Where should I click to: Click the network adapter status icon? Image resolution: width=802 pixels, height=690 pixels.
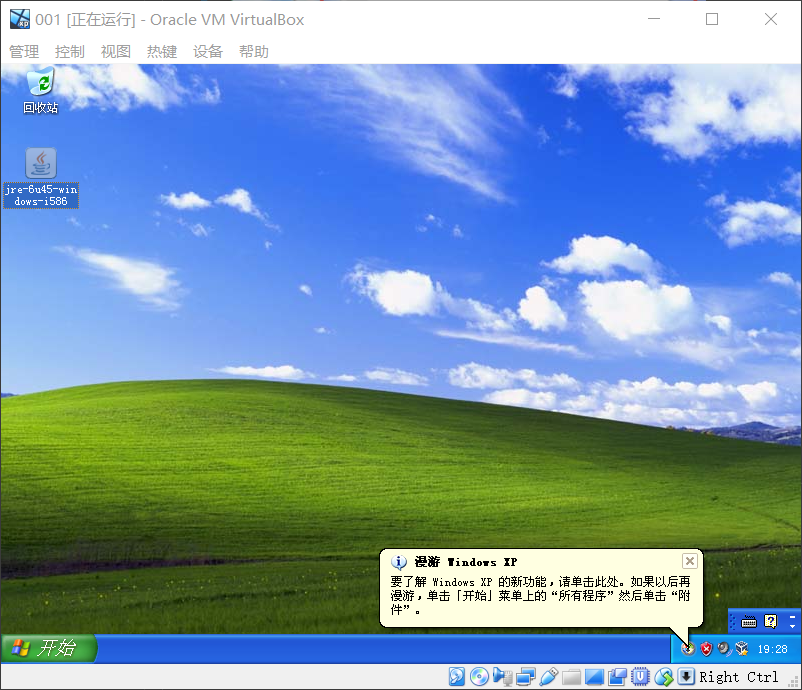point(525,677)
